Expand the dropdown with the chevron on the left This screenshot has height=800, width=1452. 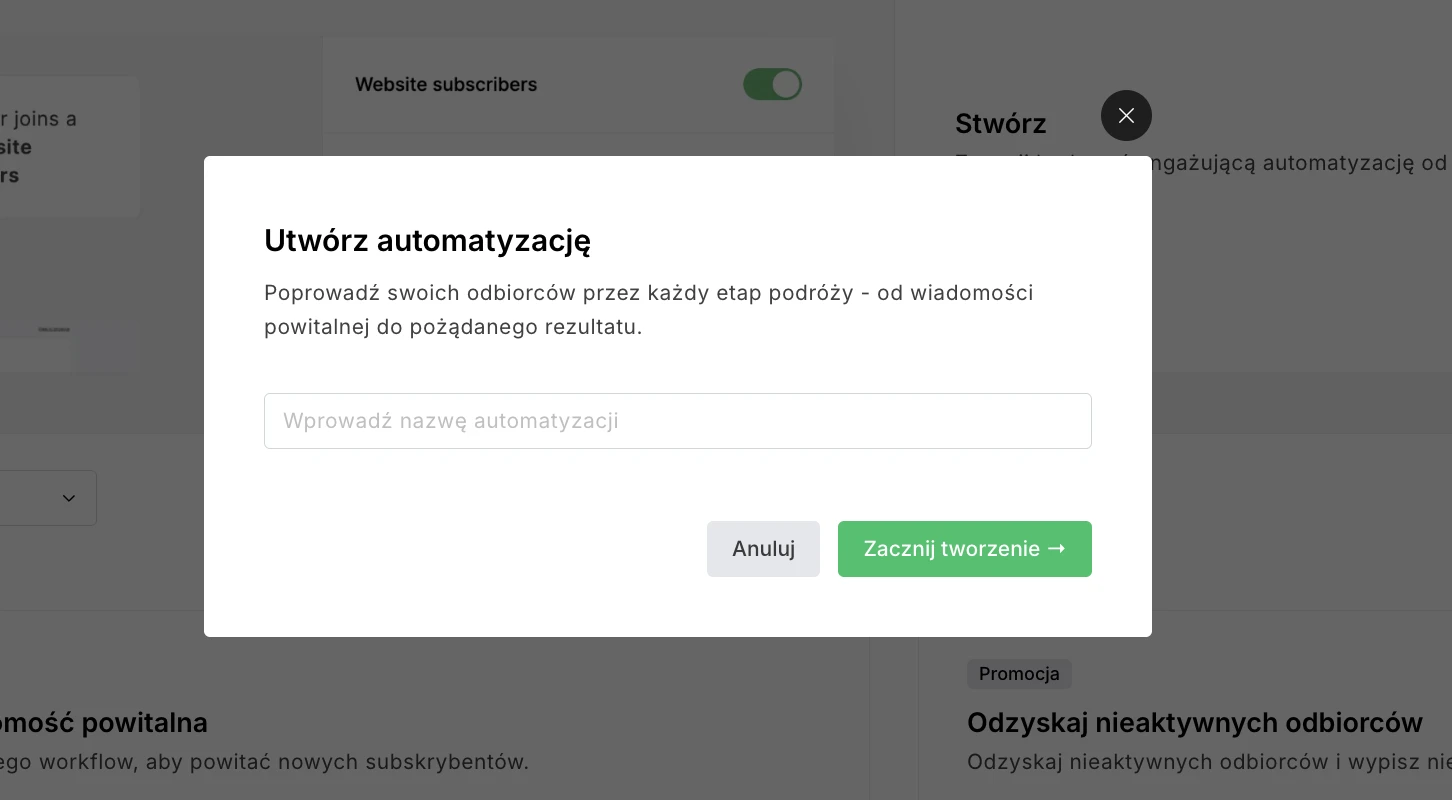[x=68, y=498]
